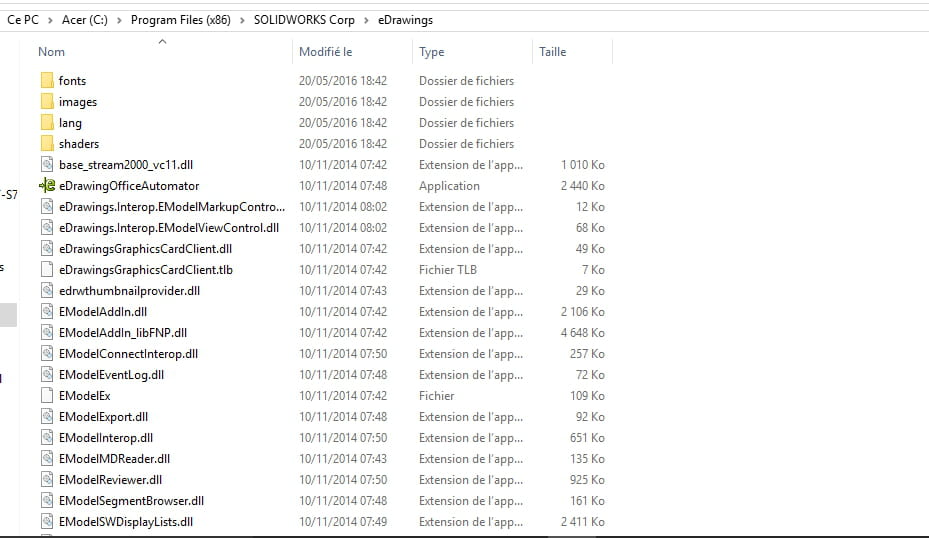This screenshot has height=538, width=929.
Task: Select eDrawingOfficeAutomator file name
Action: [x=129, y=185]
